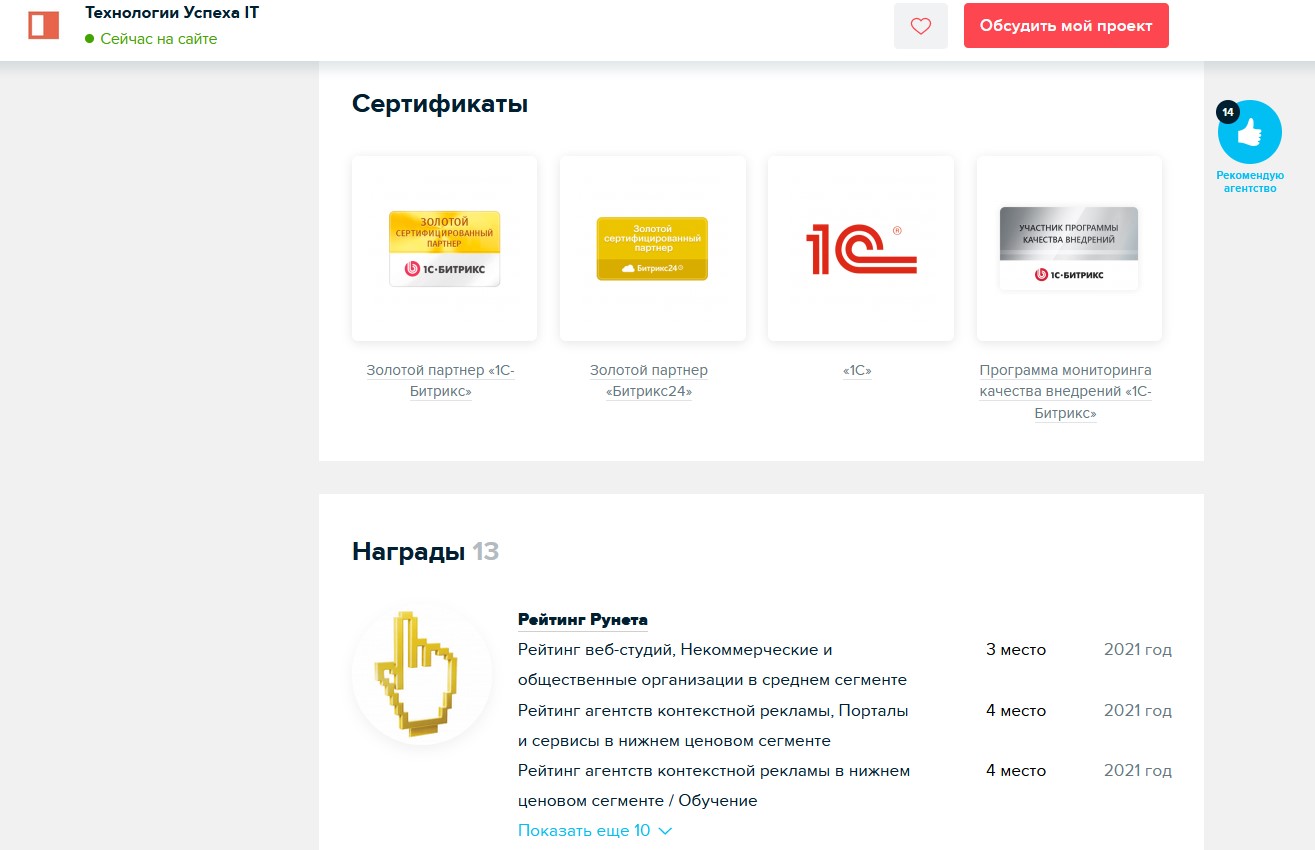Open the gold 1C-Bitrix partner certificate image
1315x850 pixels.
[x=444, y=248]
